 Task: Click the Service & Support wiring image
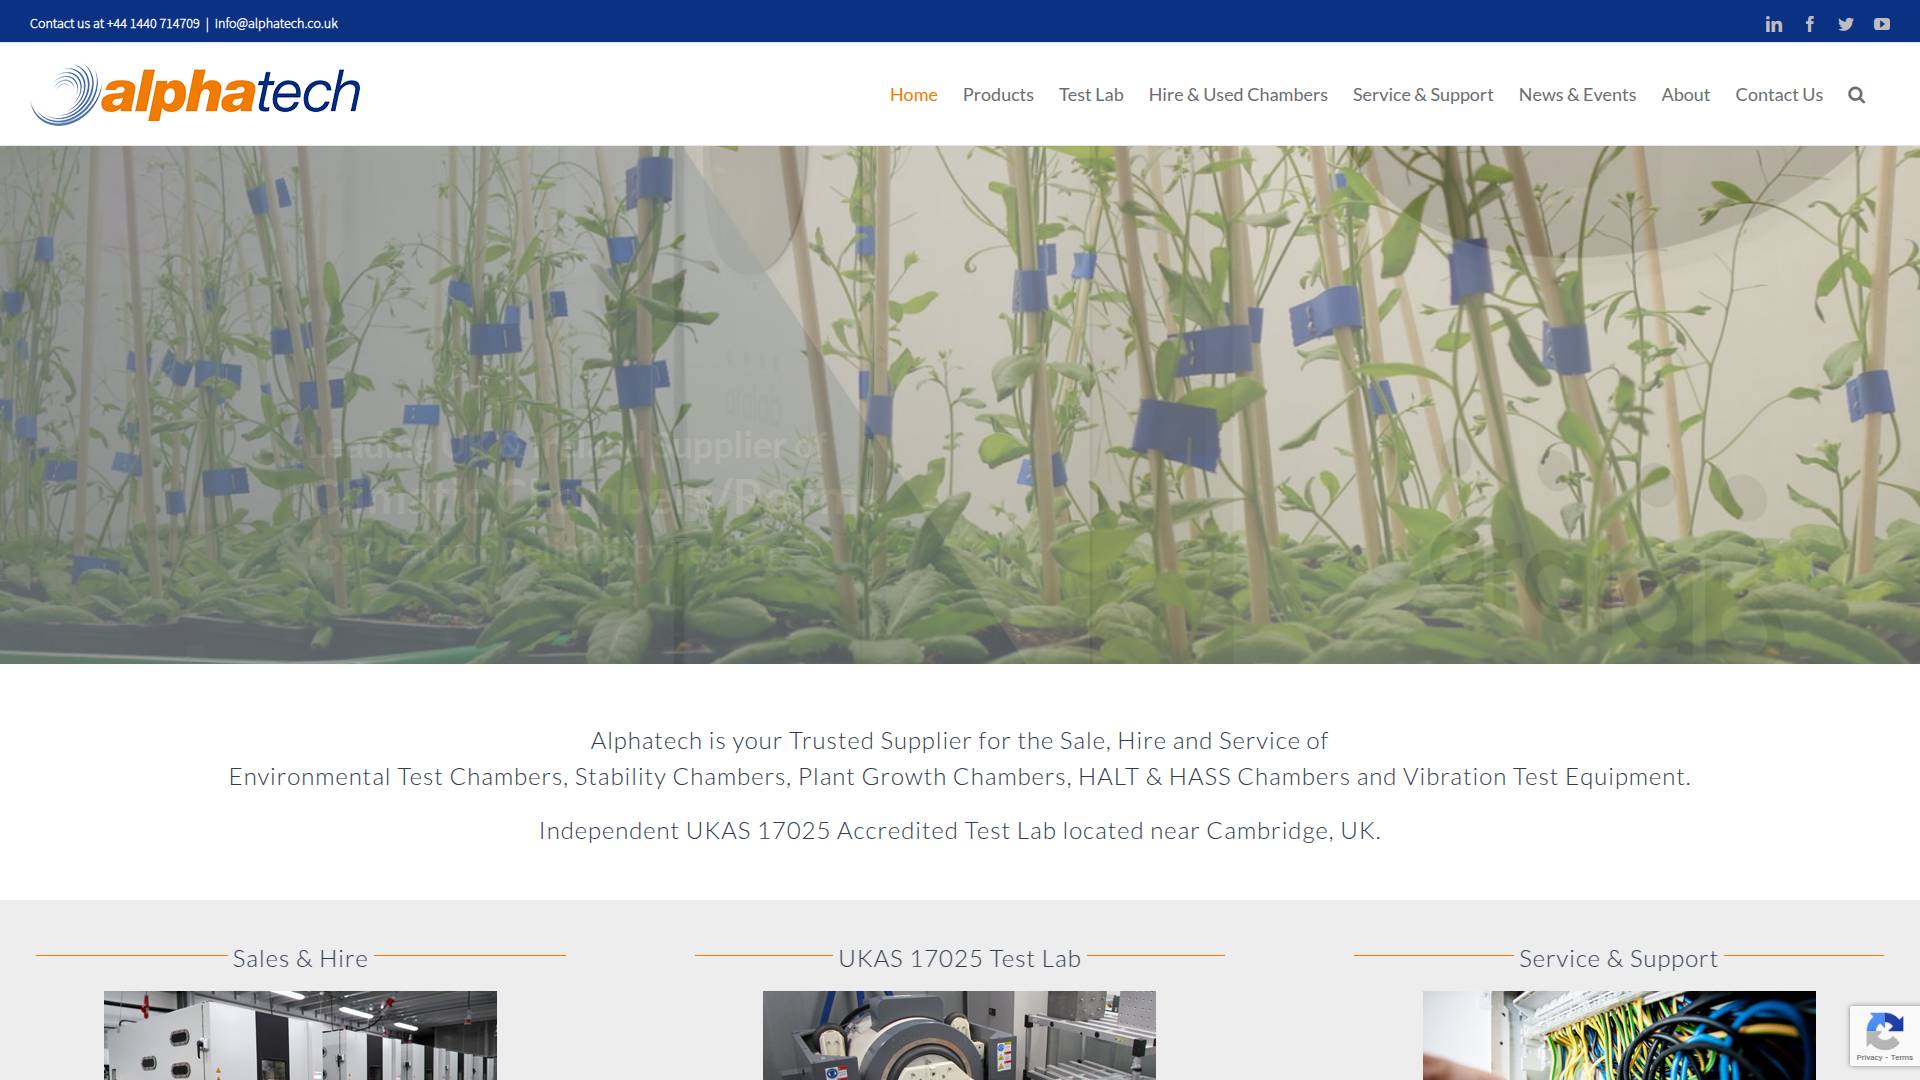(1618, 1035)
